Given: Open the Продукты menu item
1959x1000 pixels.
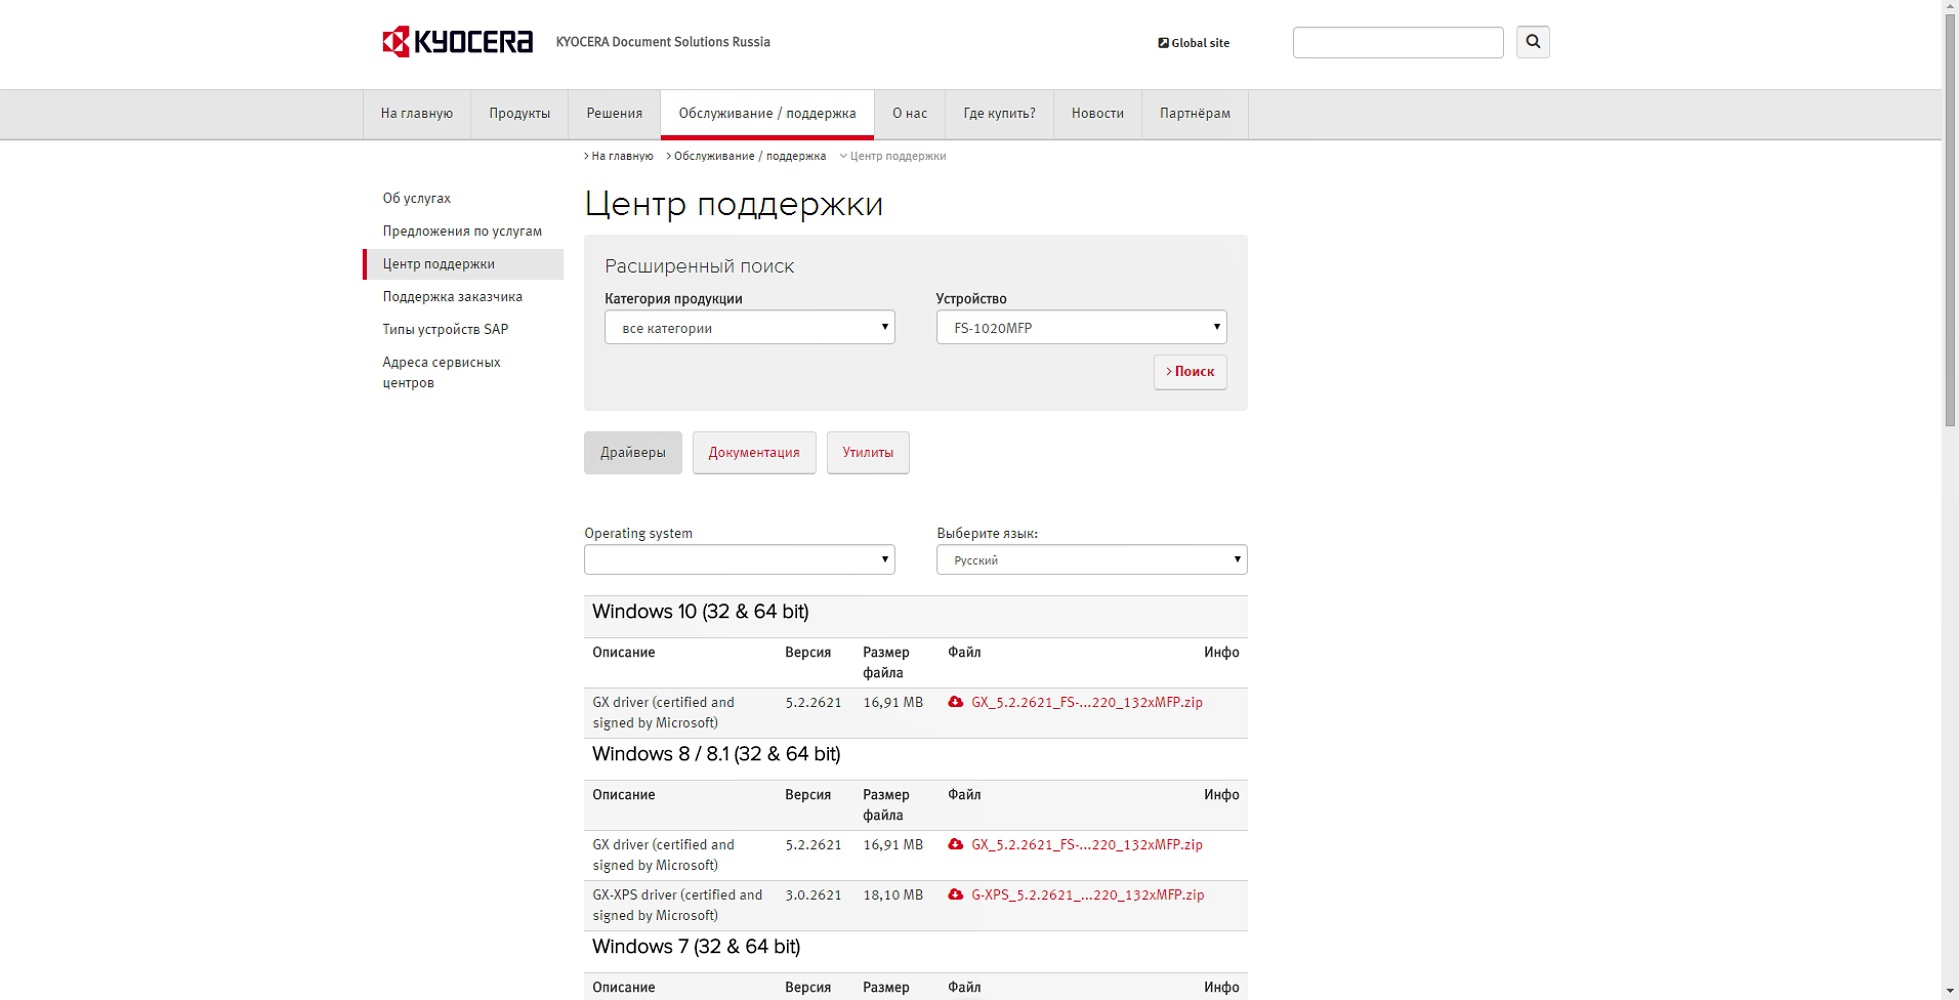Looking at the screenshot, I should [x=519, y=114].
